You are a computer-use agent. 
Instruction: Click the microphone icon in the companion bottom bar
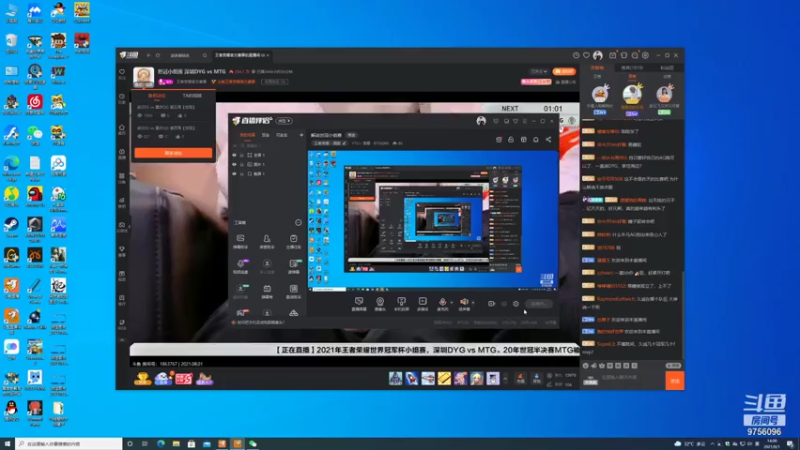coord(442,302)
